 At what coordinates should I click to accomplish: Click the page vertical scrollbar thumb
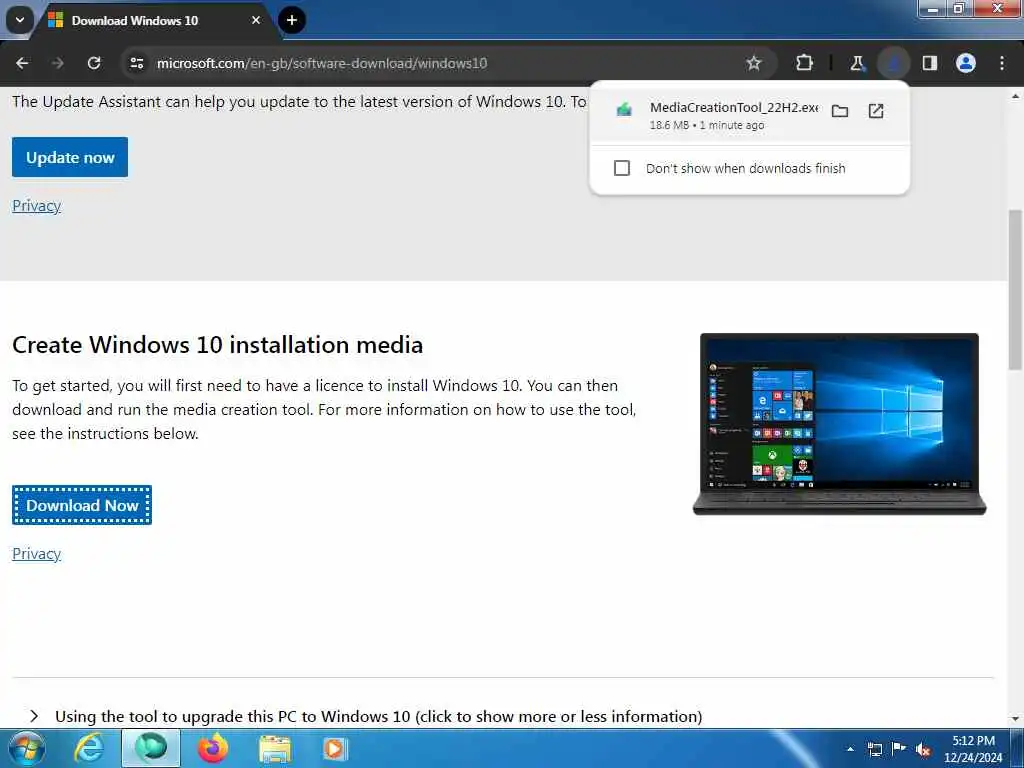1015,289
